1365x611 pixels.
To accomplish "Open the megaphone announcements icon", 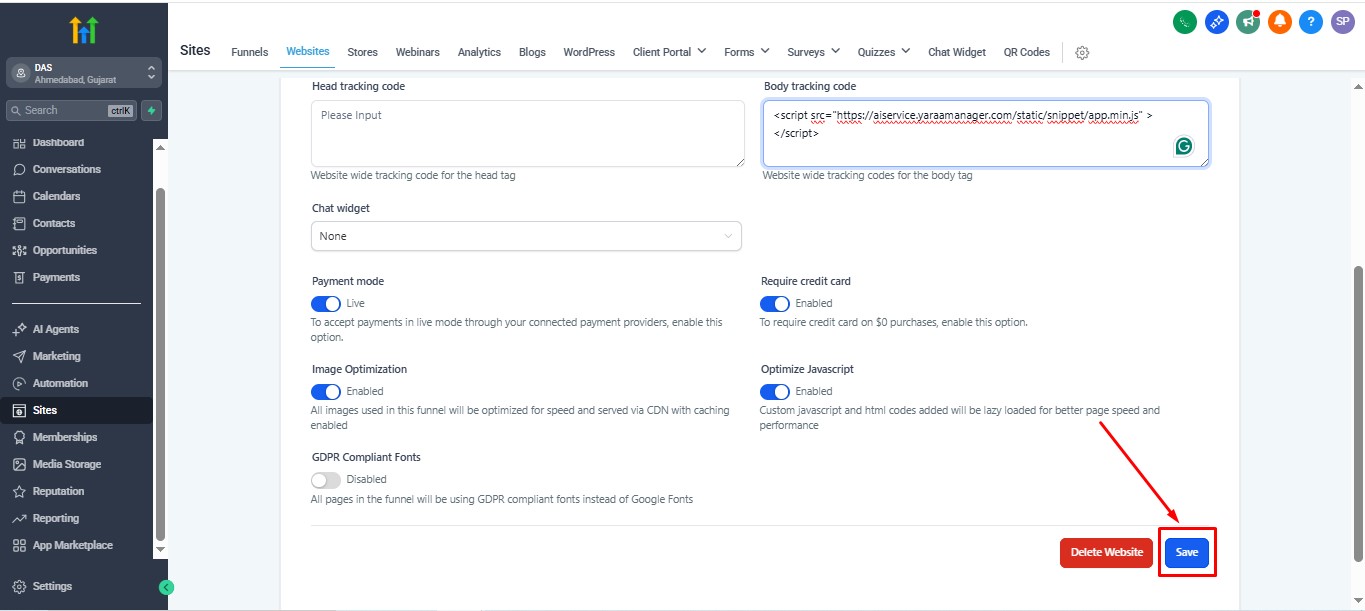I will click(x=1248, y=22).
